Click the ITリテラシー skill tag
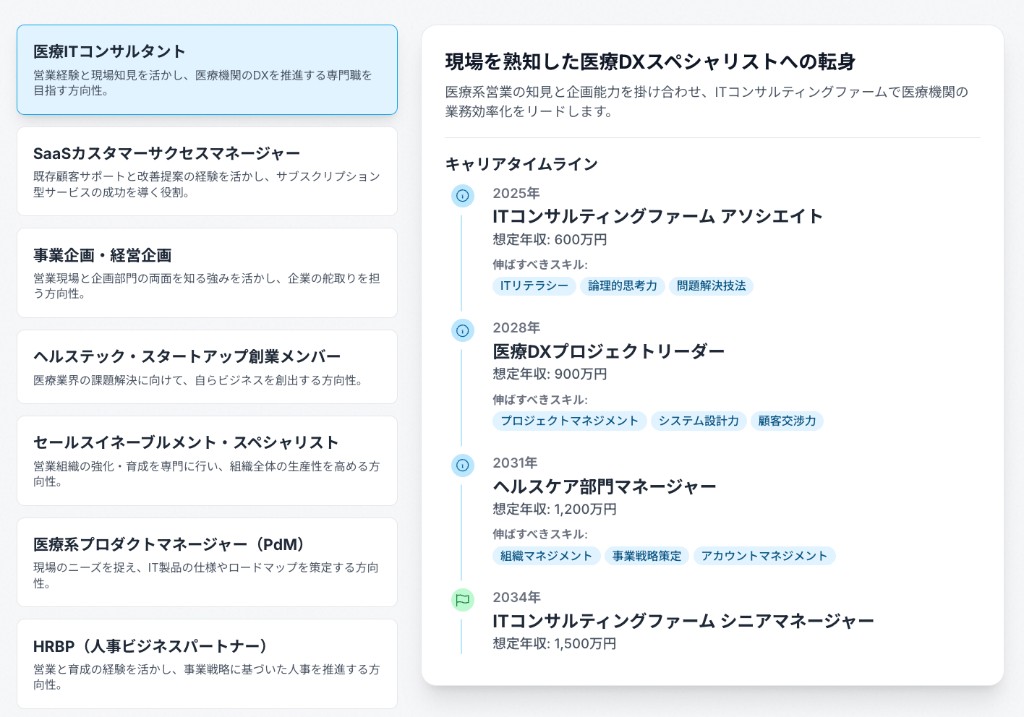Image resolution: width=1024 pixels, height=717 pixels. tap(532, 286)
